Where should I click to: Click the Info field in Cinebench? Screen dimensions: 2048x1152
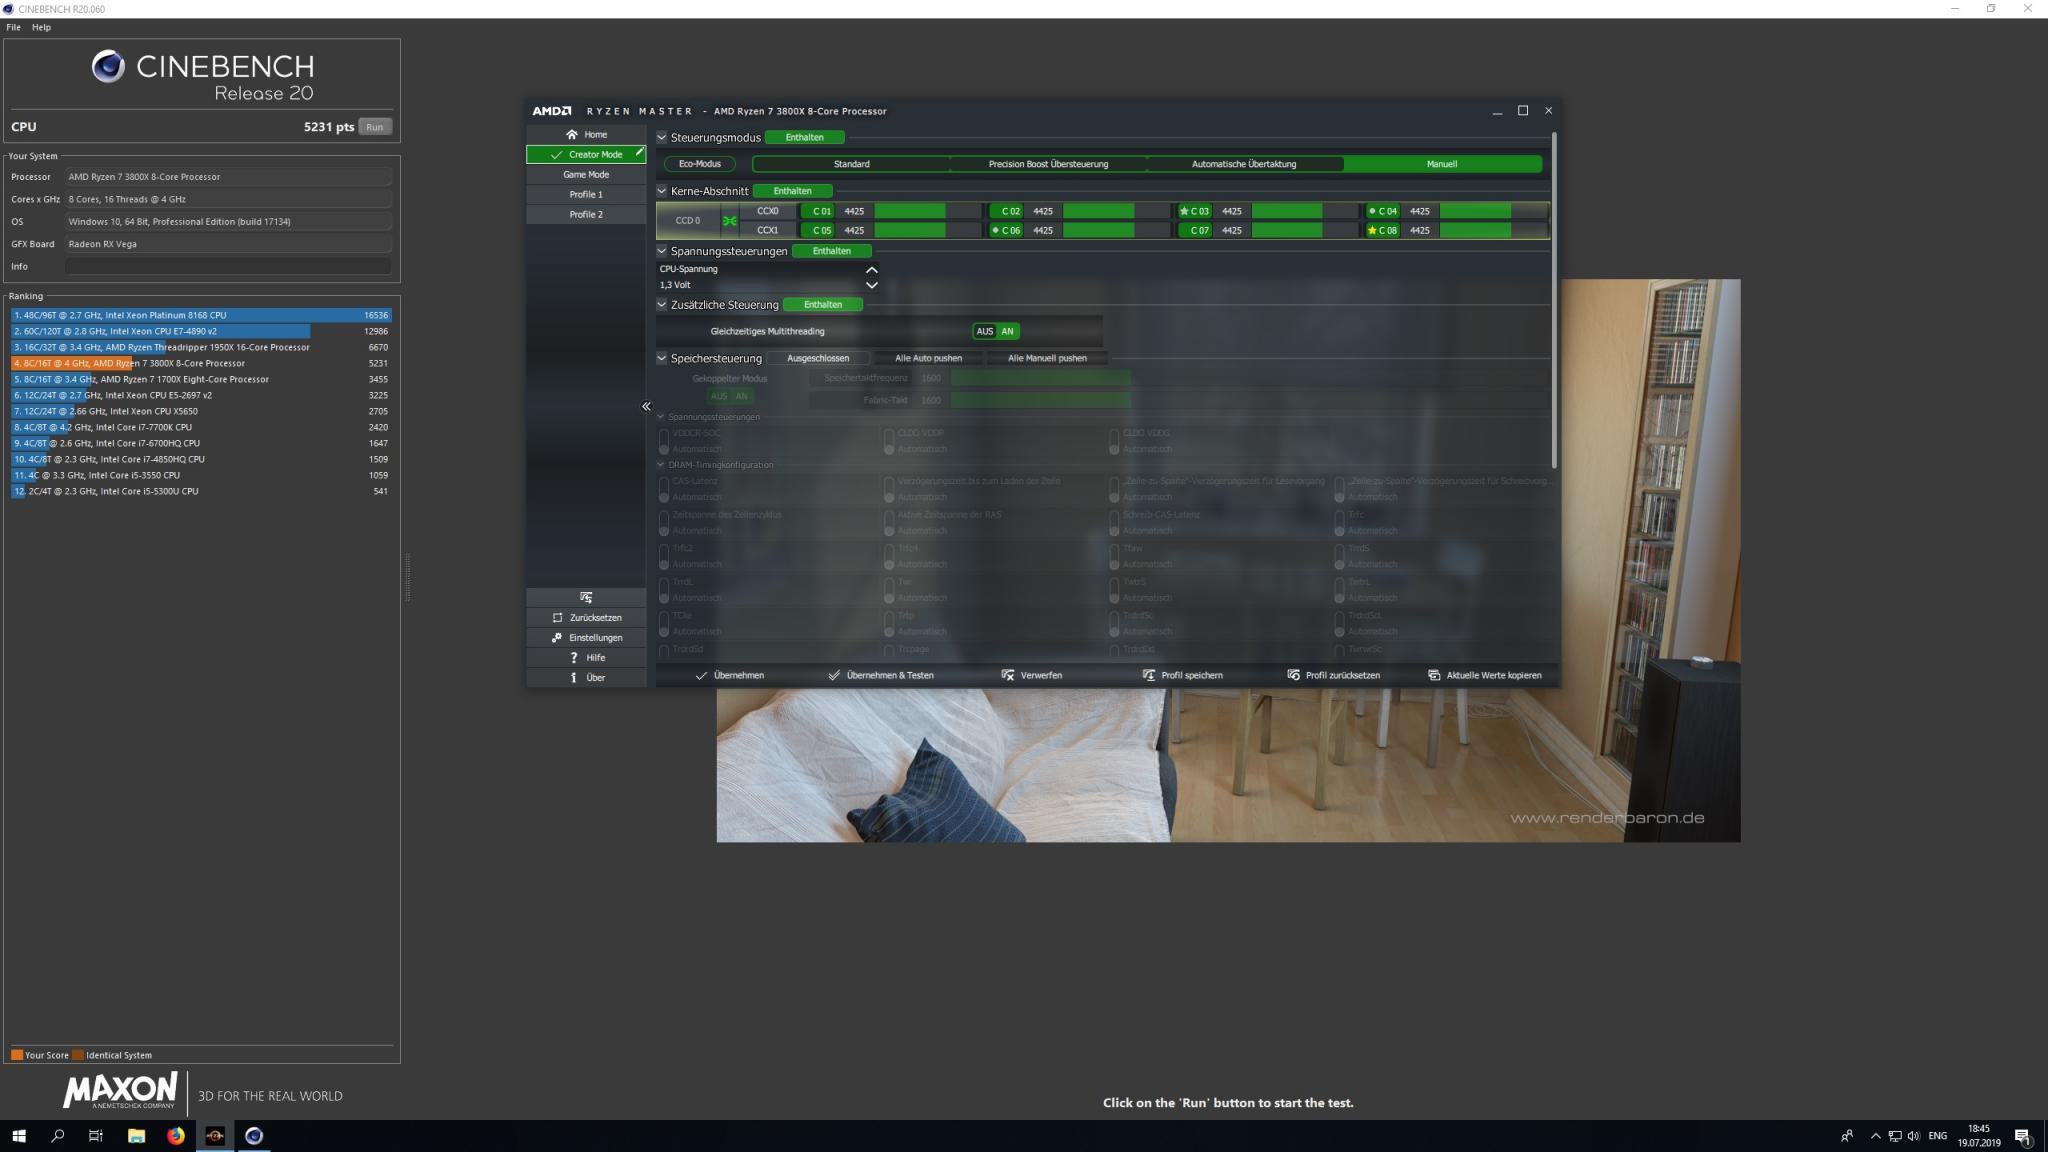tap(228, 267)
